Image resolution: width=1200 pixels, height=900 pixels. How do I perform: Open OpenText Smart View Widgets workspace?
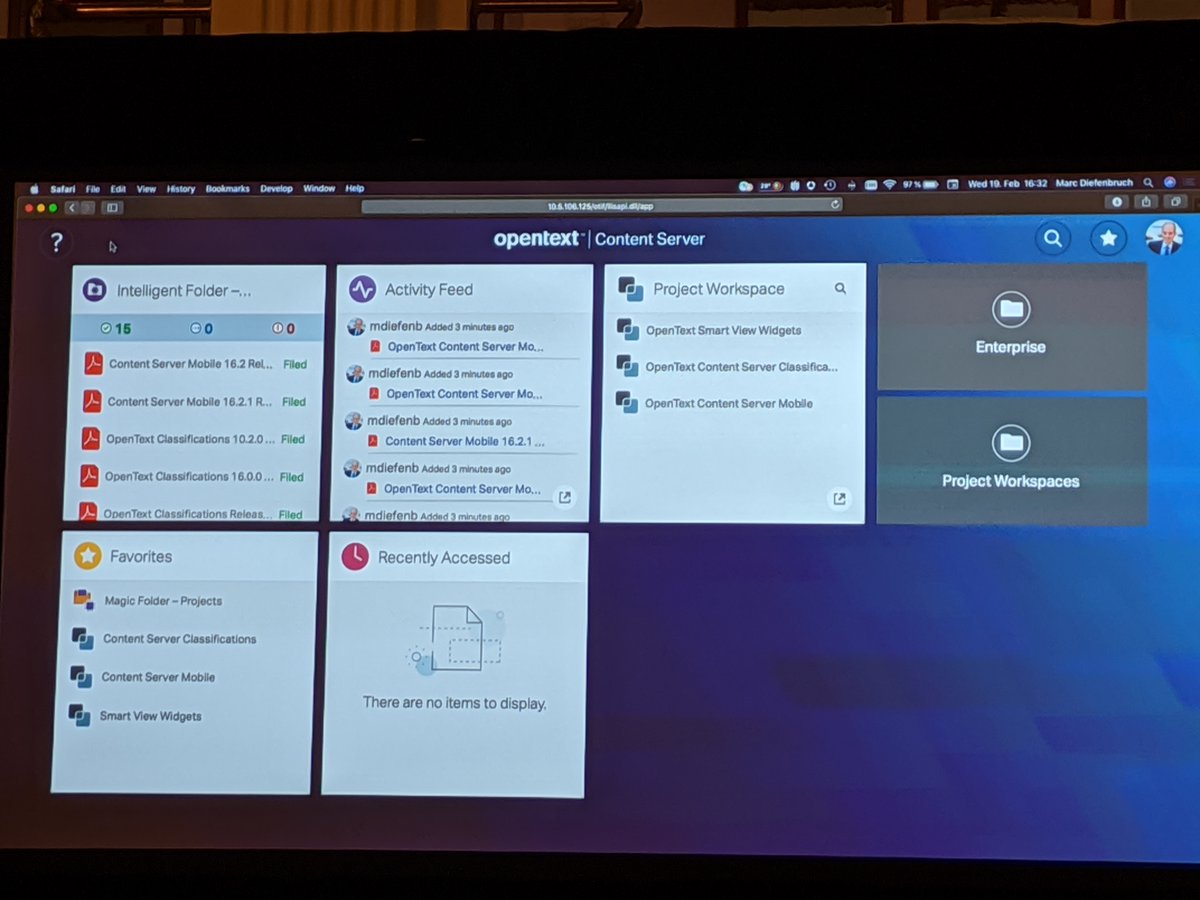[x=724, y=330]
